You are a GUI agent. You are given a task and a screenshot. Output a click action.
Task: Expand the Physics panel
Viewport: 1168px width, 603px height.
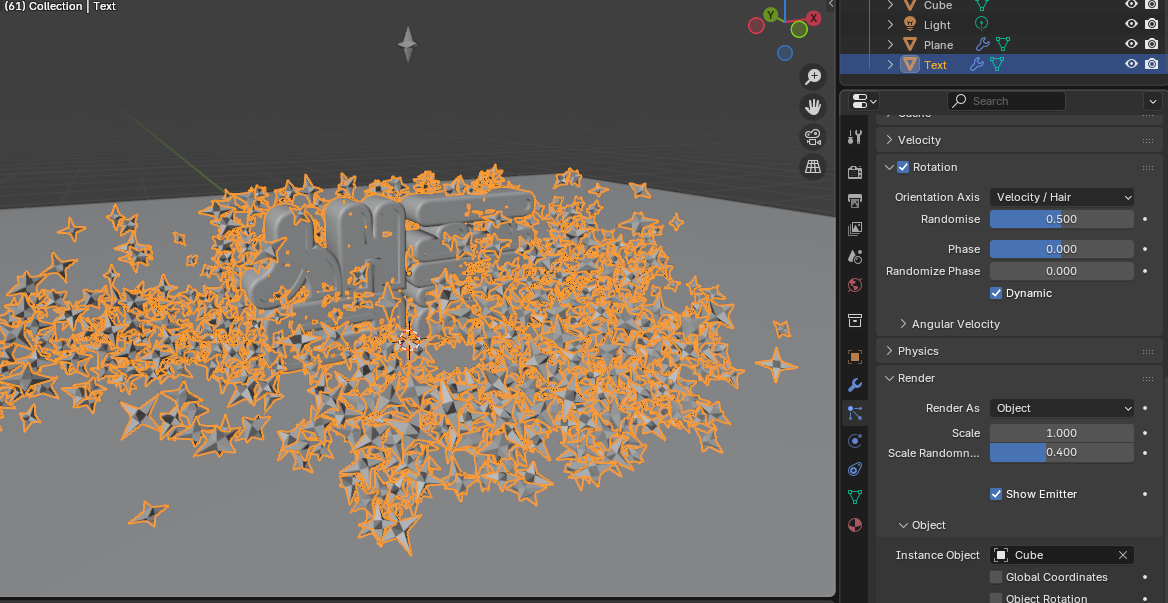point(889,351)
